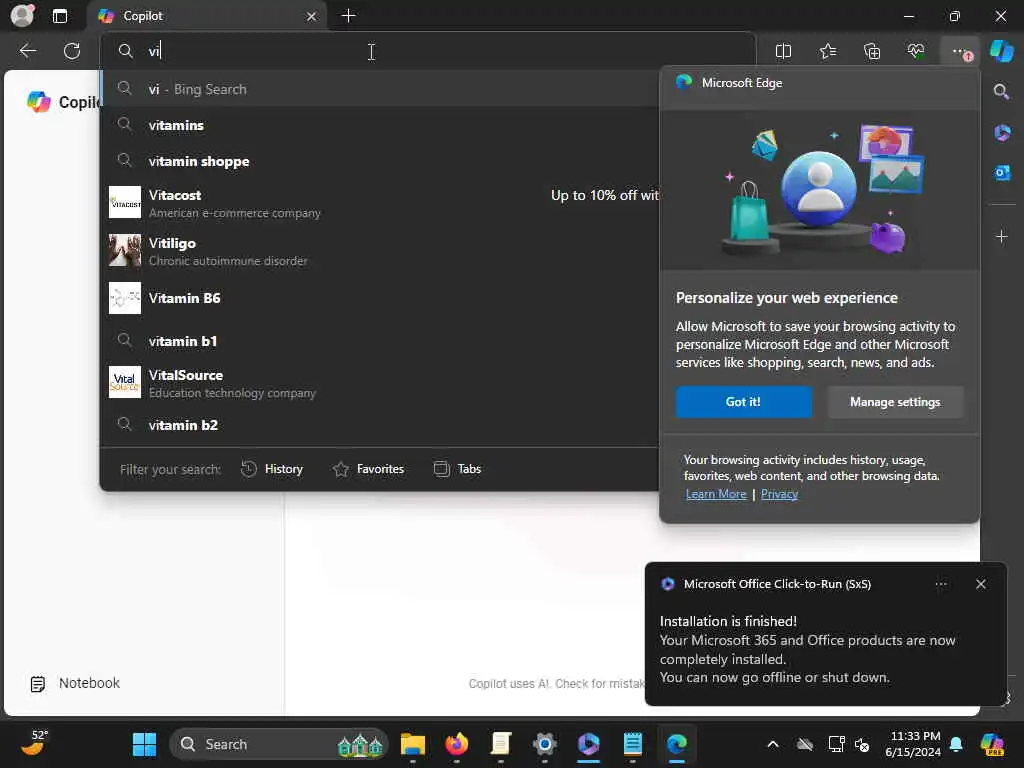This screenshot has height=768, width=1024.
Task: Open Firefox from taskbar
Action: tap(456, 744)
